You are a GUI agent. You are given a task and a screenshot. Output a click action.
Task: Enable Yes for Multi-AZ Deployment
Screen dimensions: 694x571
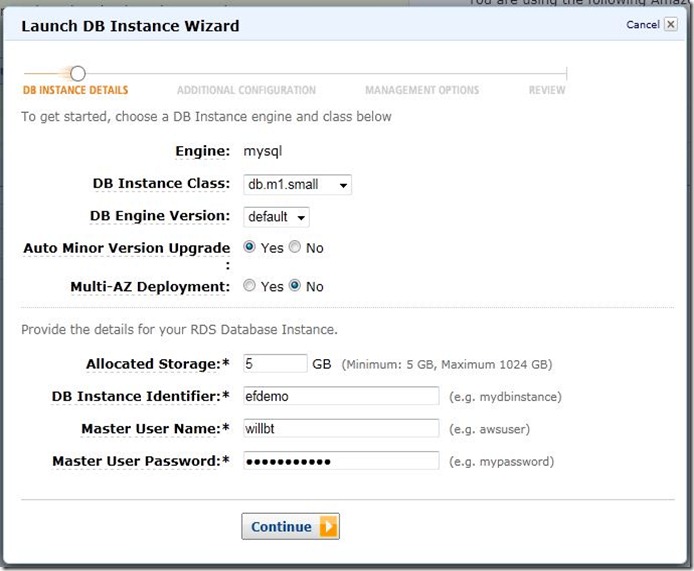250,286
